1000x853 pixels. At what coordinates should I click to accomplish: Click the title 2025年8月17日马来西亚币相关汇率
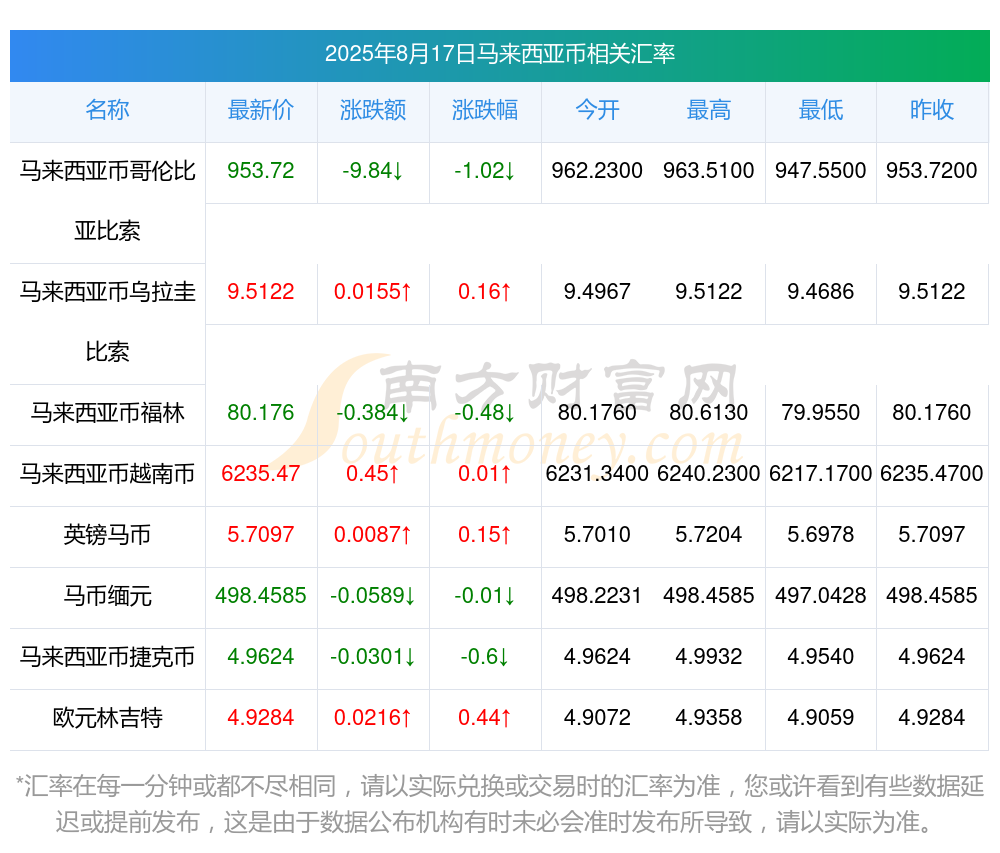[x=499, y=54]
